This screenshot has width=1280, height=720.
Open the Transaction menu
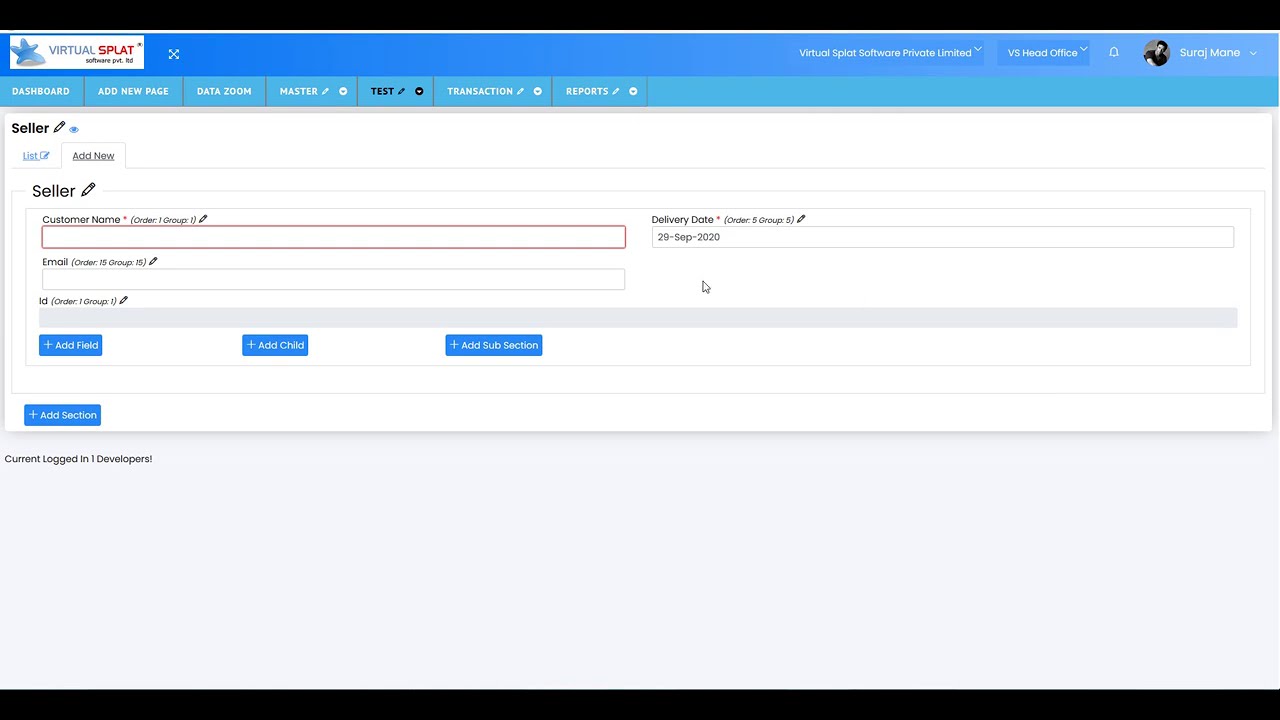click(x=480, y=91)
